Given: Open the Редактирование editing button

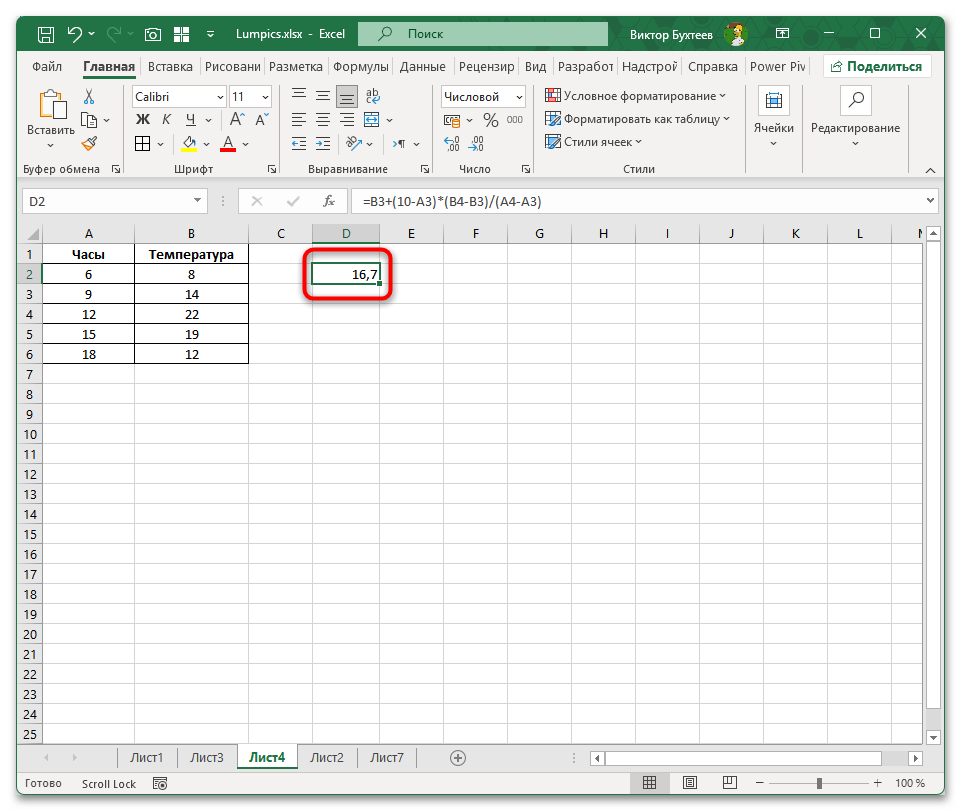Looking at the screenshot, I should coord(856,118).
